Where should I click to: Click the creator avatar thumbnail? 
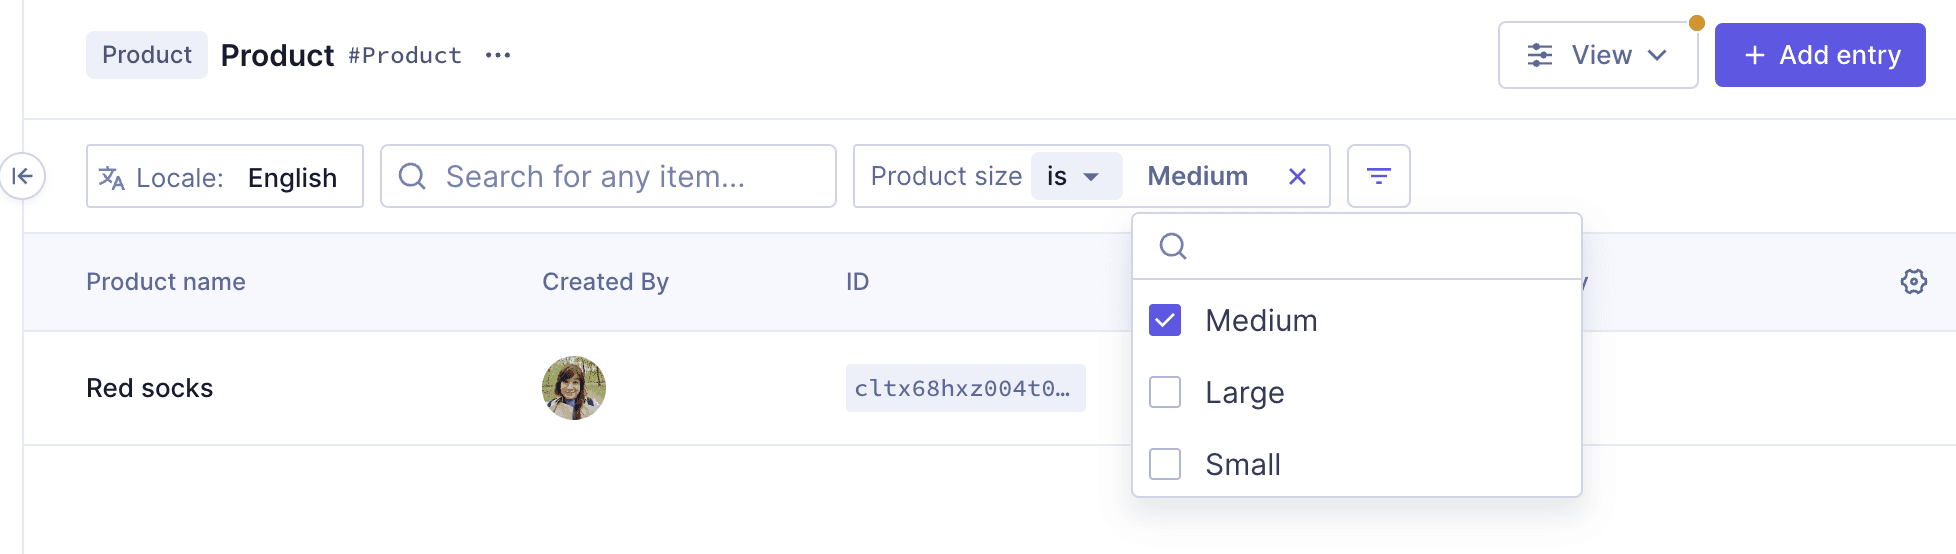coord(574,388)
